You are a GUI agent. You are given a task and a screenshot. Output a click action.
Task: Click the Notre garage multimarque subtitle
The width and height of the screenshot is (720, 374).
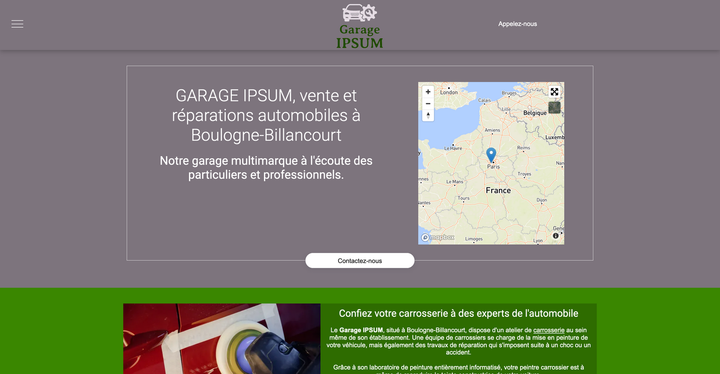pos(266,168)
